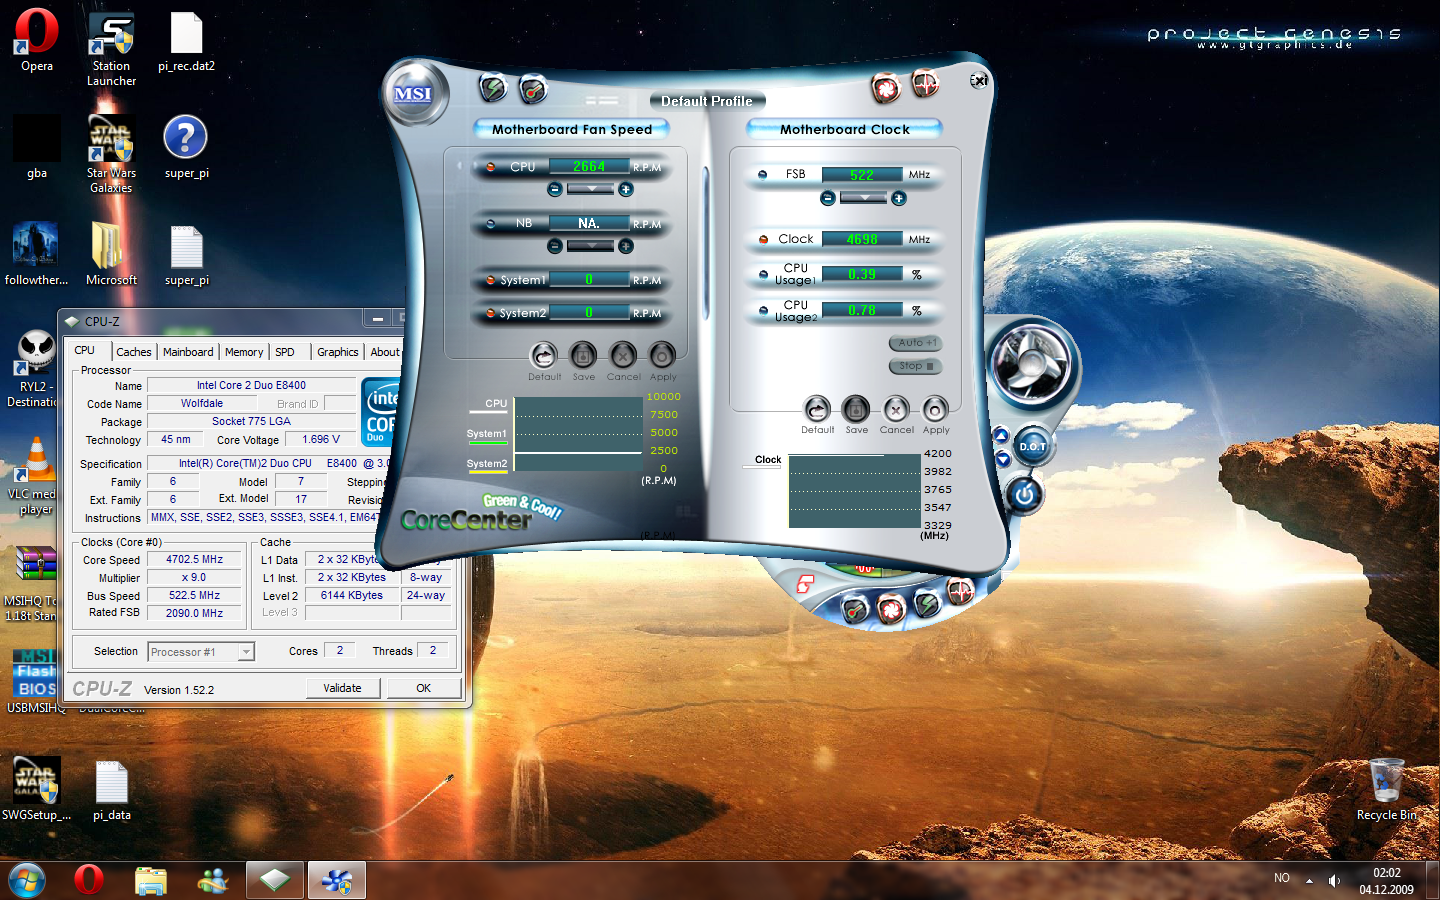
Task: Toggle the System1 fan indicator light
Action: (x=491, y=280)
